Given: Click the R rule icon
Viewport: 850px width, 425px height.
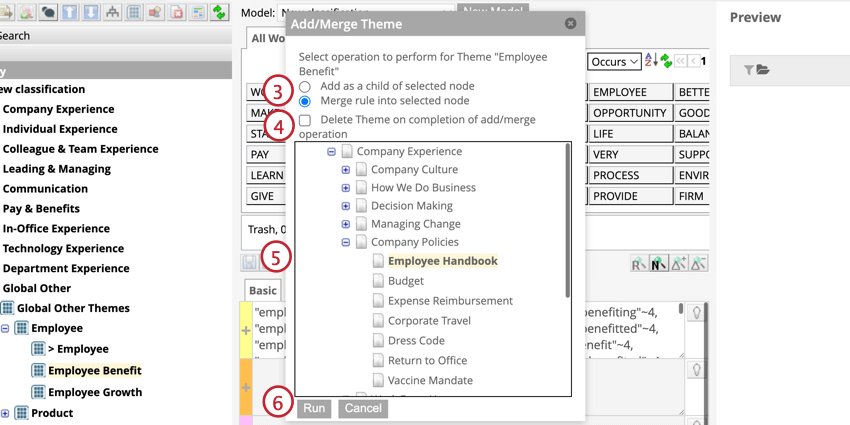Looking at the screenshot, I should coord(639,263).
